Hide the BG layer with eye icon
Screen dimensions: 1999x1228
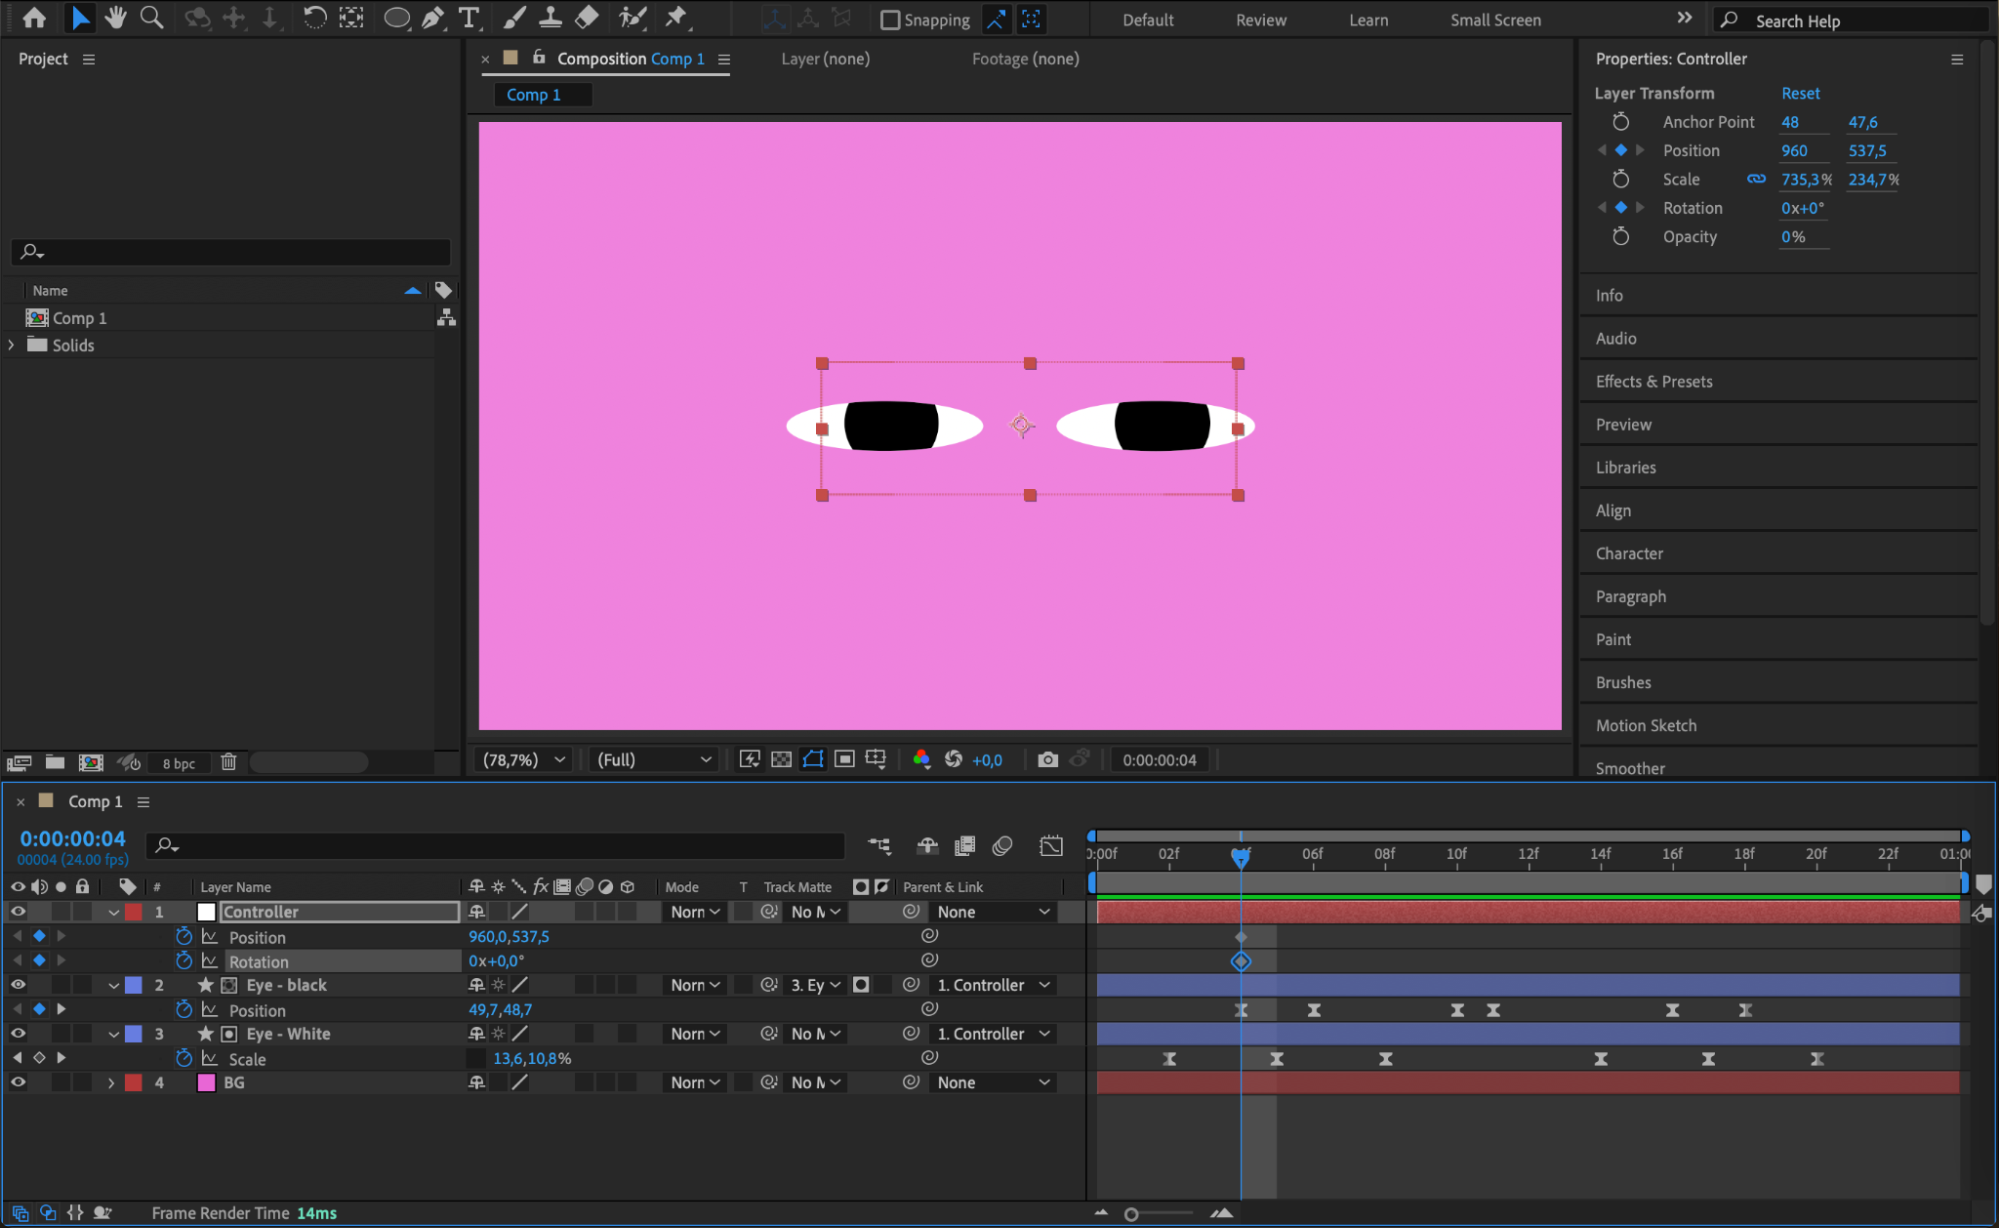18,1082
